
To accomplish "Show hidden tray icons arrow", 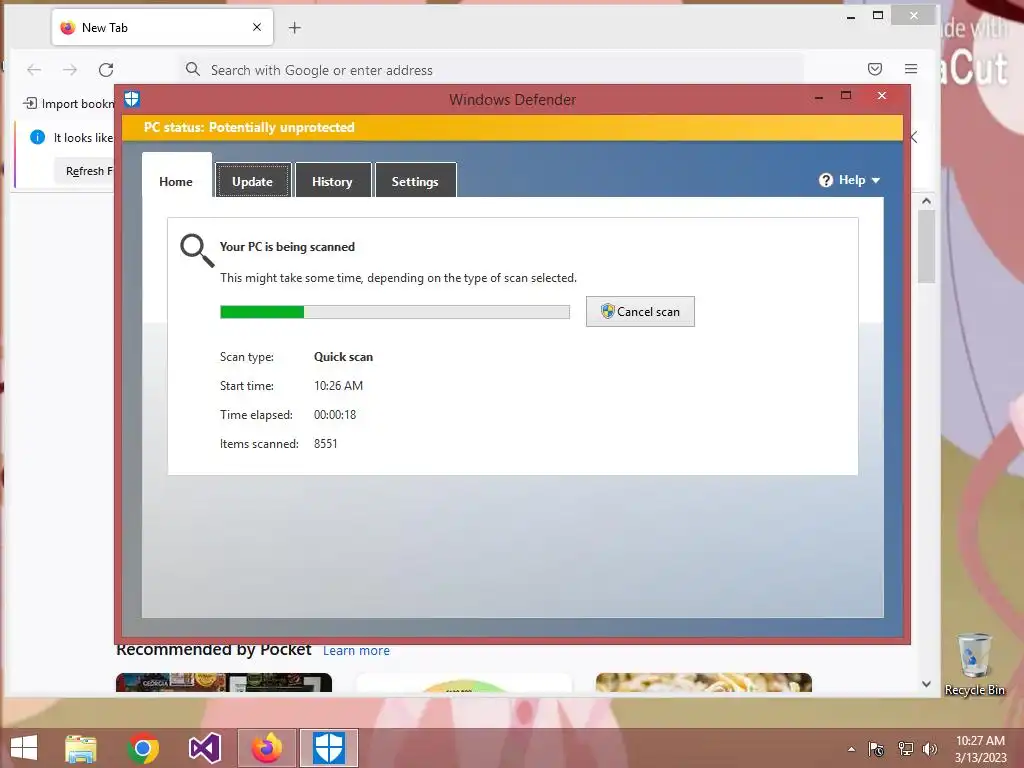I will tap(851, 749).
